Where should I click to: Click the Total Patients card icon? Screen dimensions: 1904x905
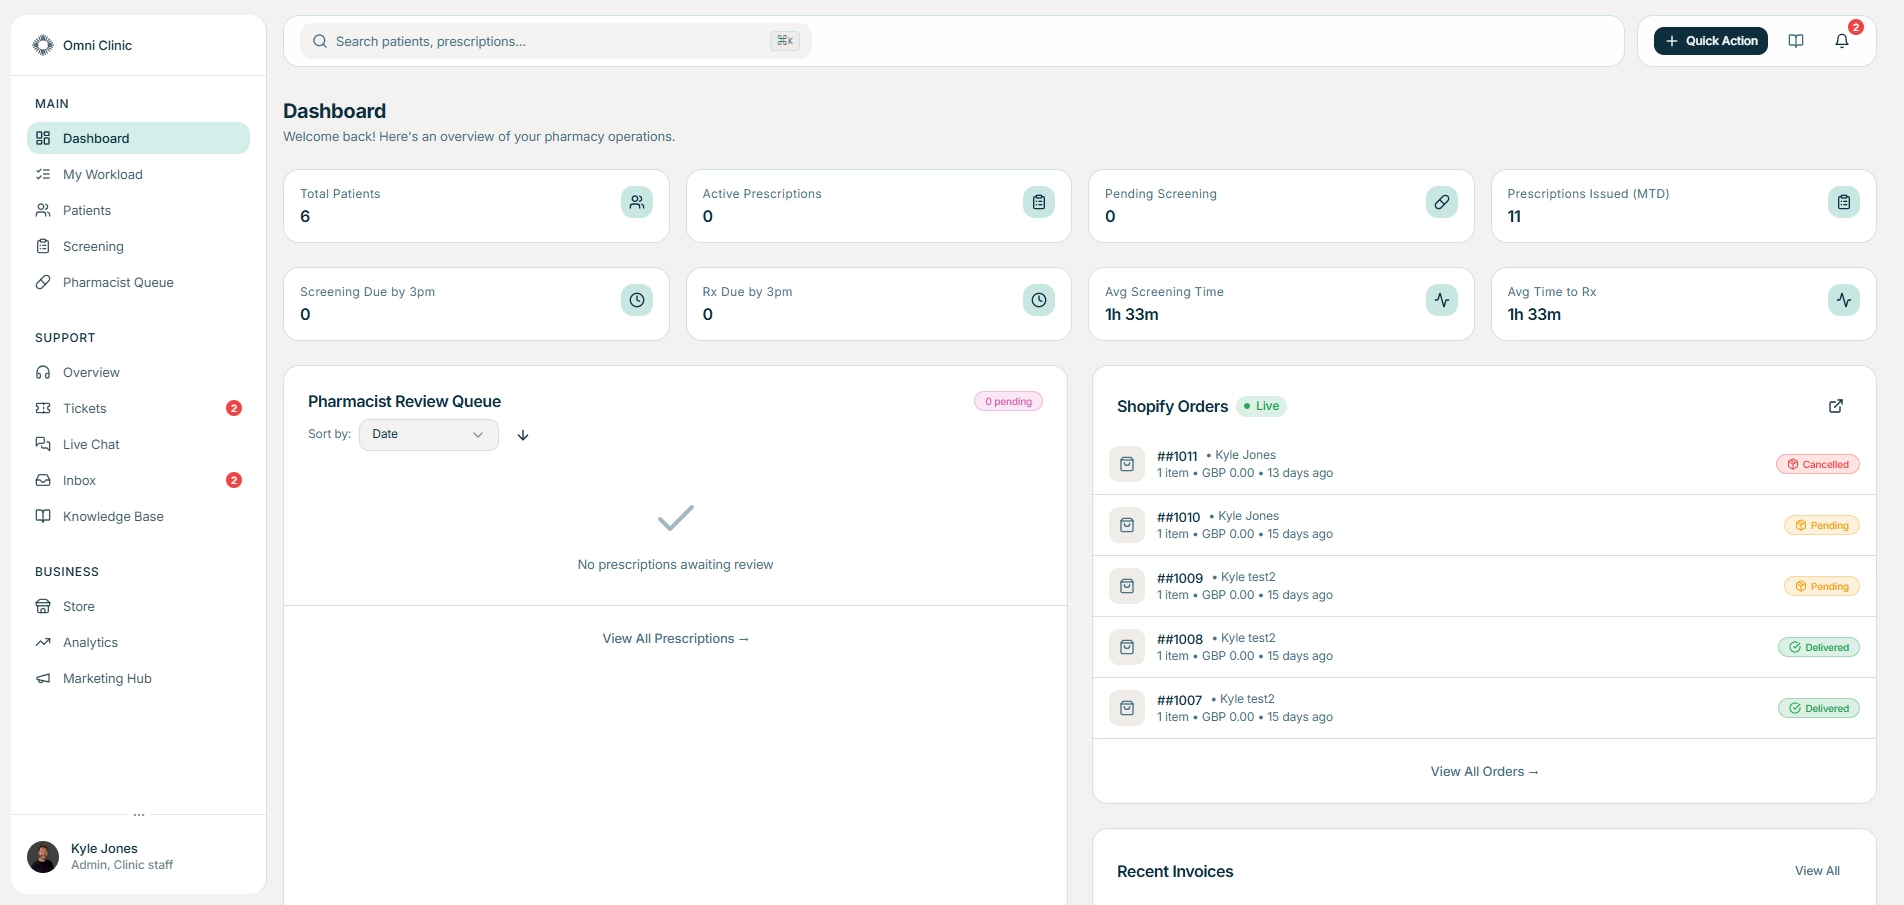pyautogui.click(x=636, y=203)
